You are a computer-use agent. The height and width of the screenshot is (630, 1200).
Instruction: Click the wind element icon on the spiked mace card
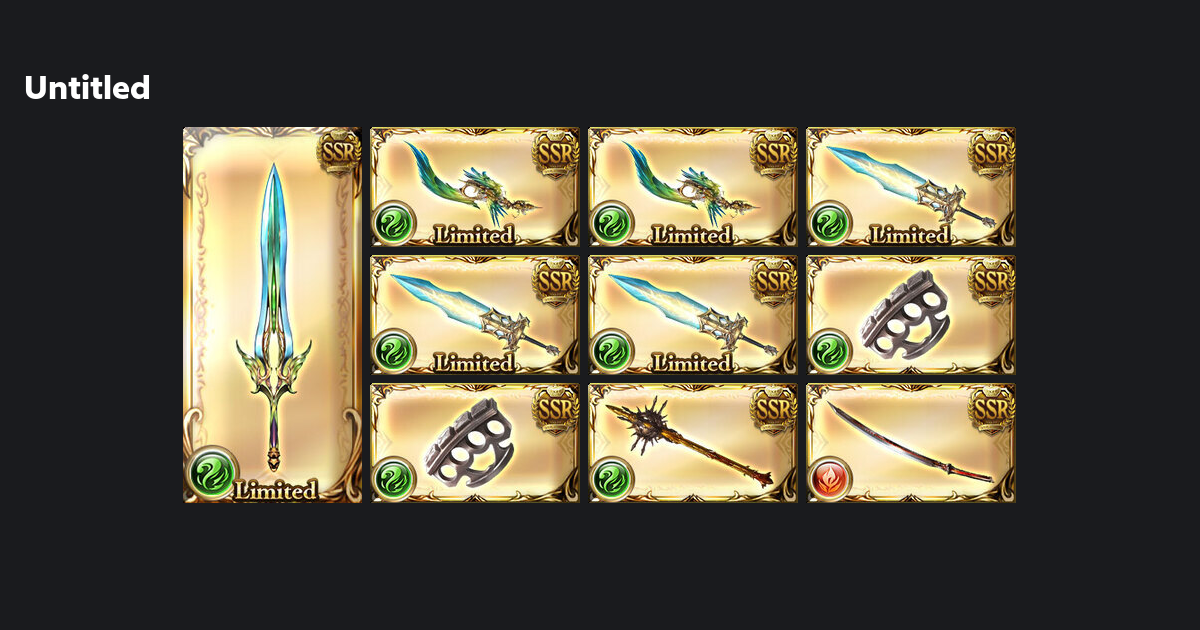(611, 478)
